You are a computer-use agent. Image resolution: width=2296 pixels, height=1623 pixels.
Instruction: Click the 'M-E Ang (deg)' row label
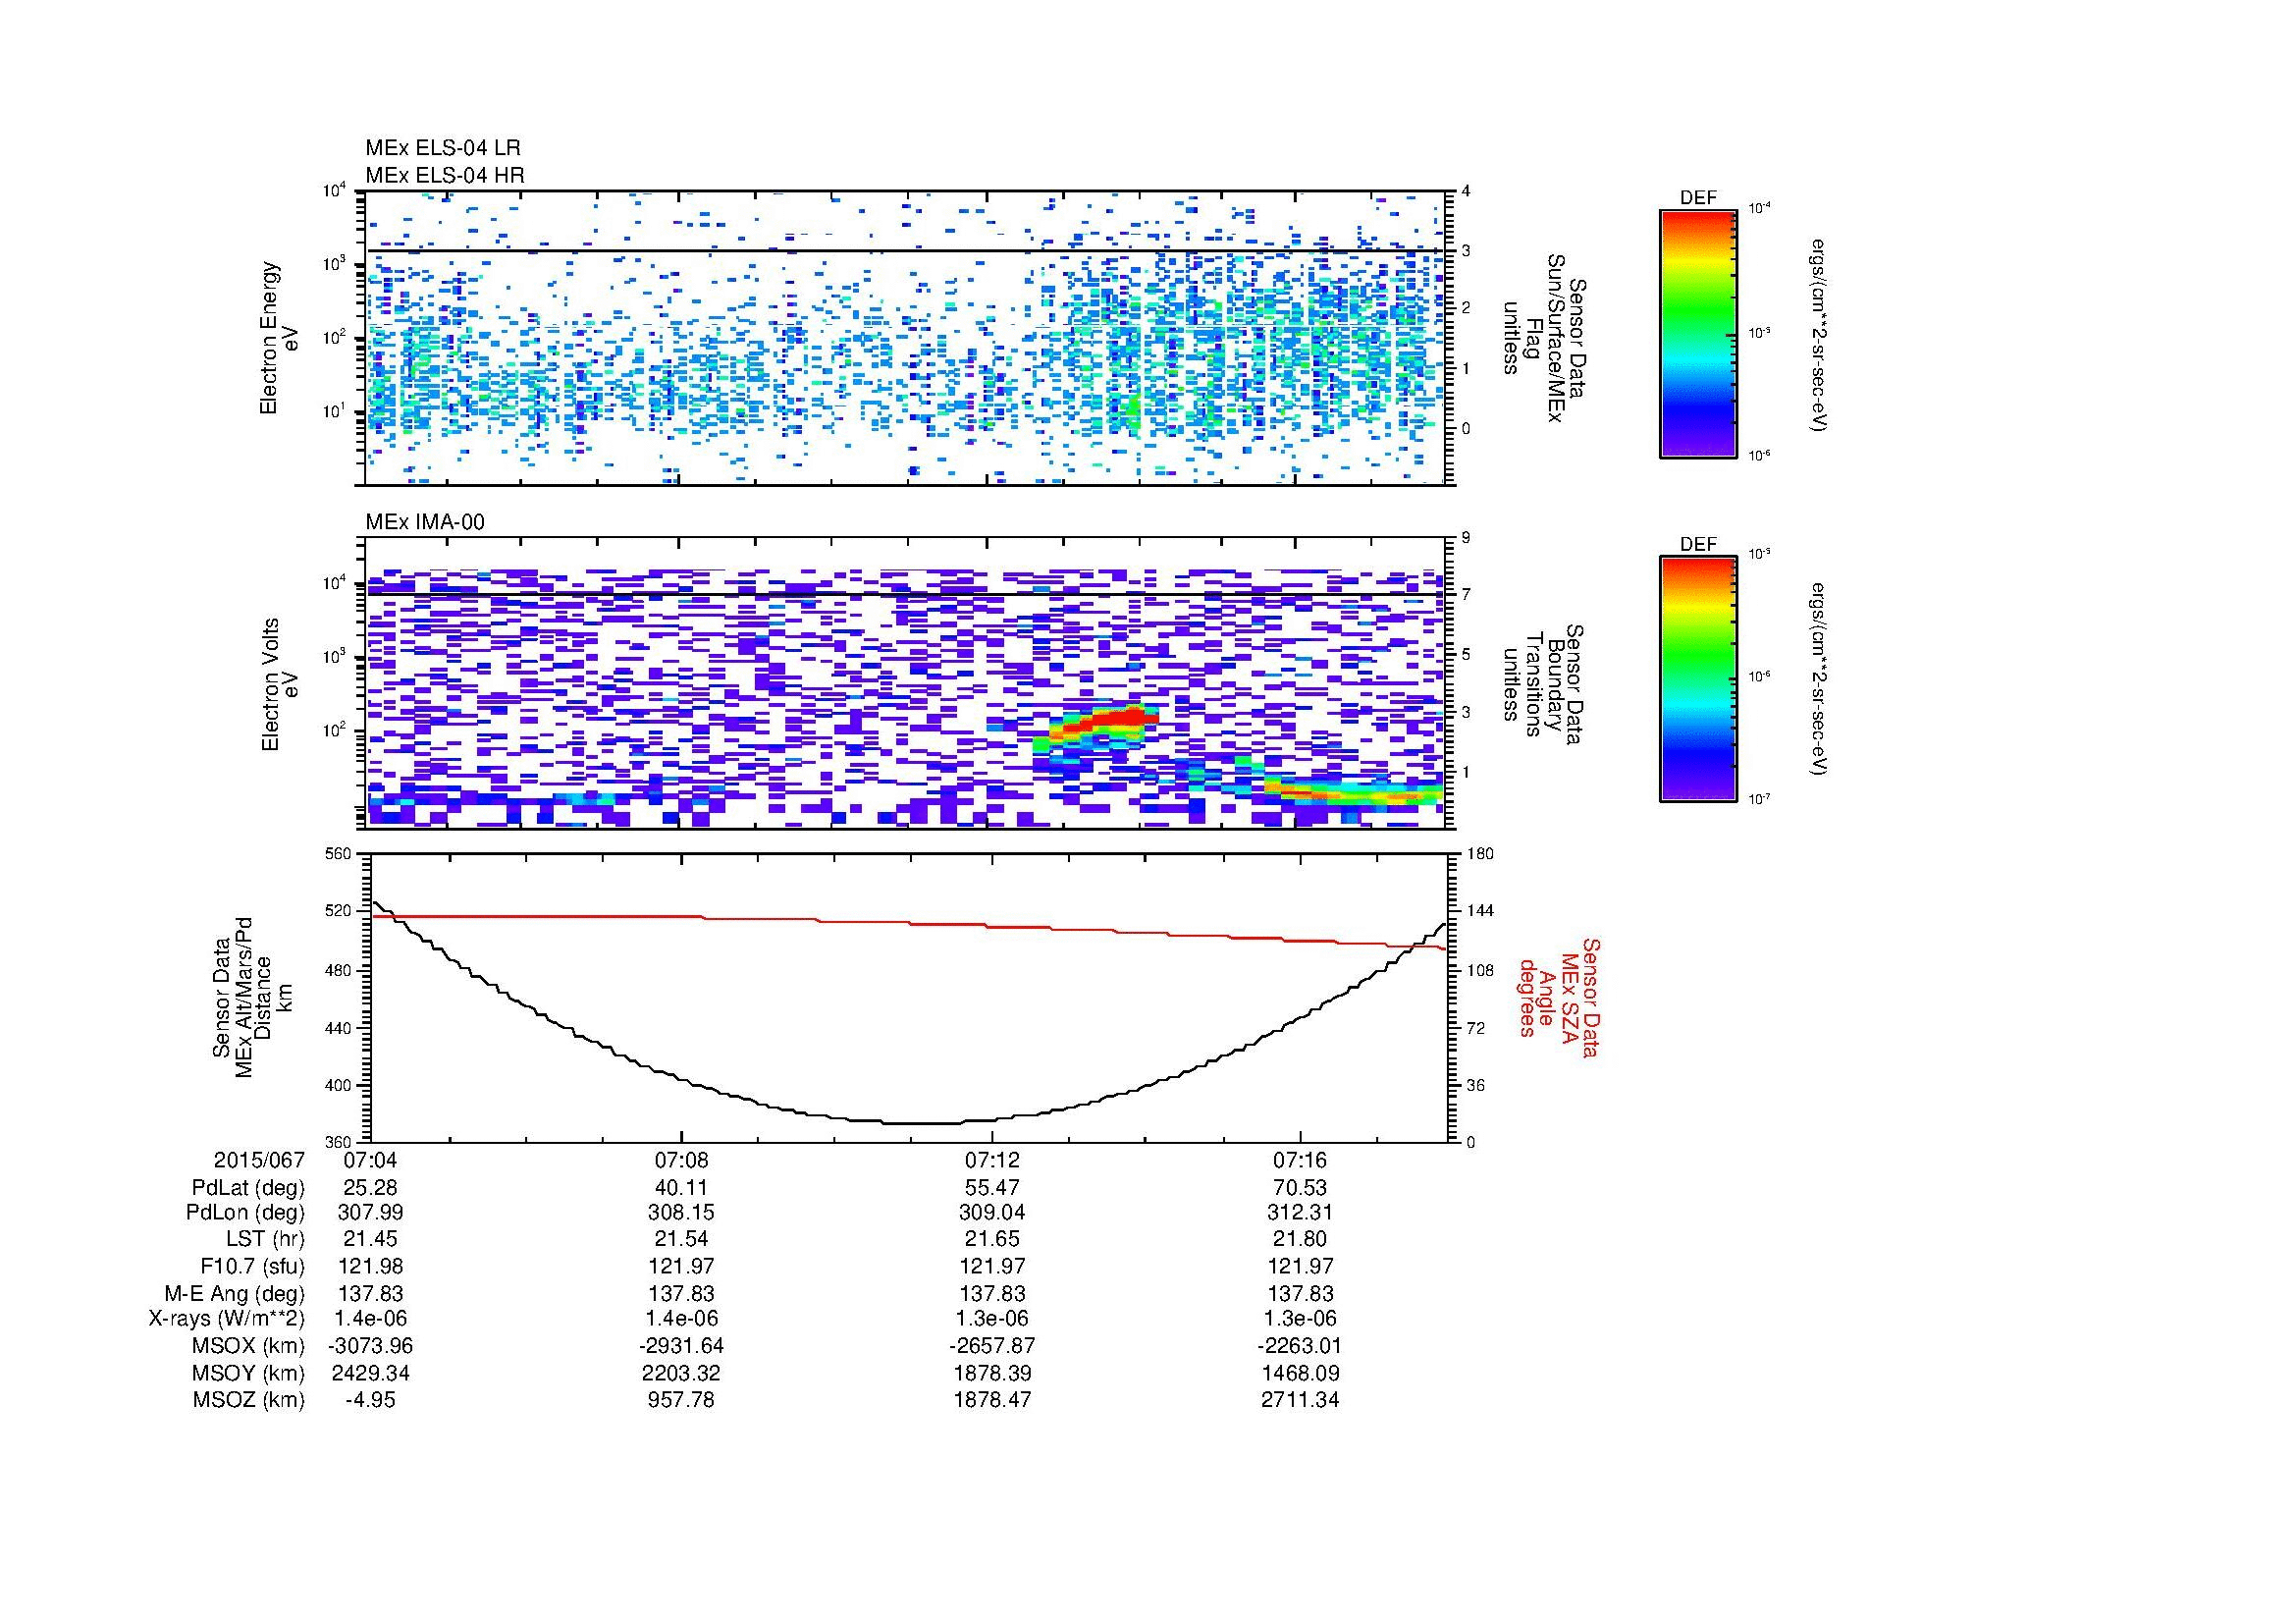[x=236, y=1293]
